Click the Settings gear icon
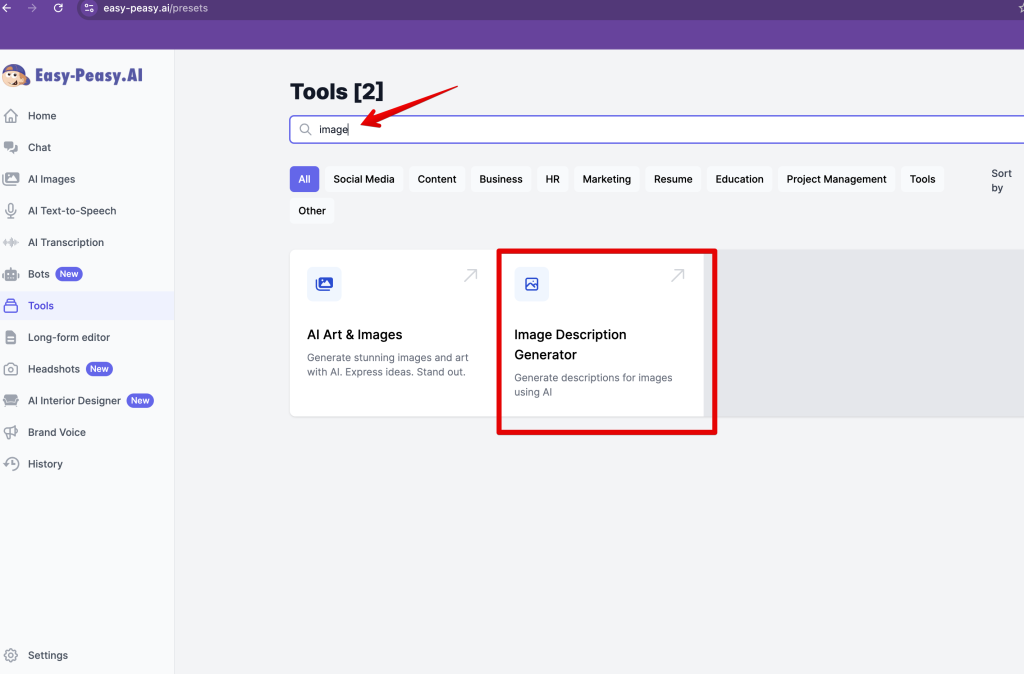 click(x=11, y=656)
